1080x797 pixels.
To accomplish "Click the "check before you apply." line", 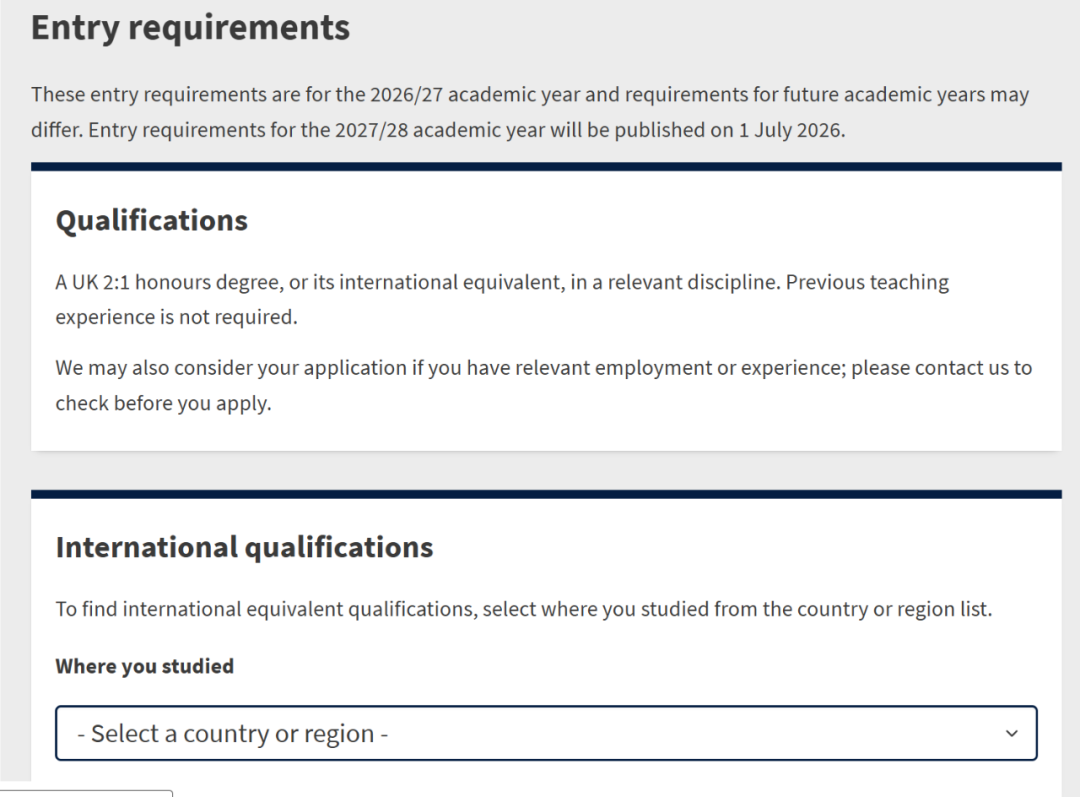I will (x=163, y=404).
